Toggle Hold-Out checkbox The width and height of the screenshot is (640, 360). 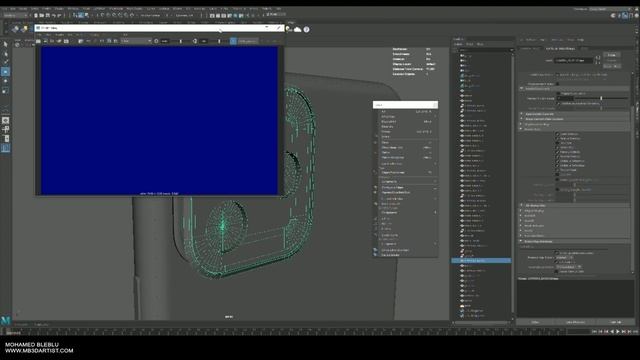(x=557, y=143)
